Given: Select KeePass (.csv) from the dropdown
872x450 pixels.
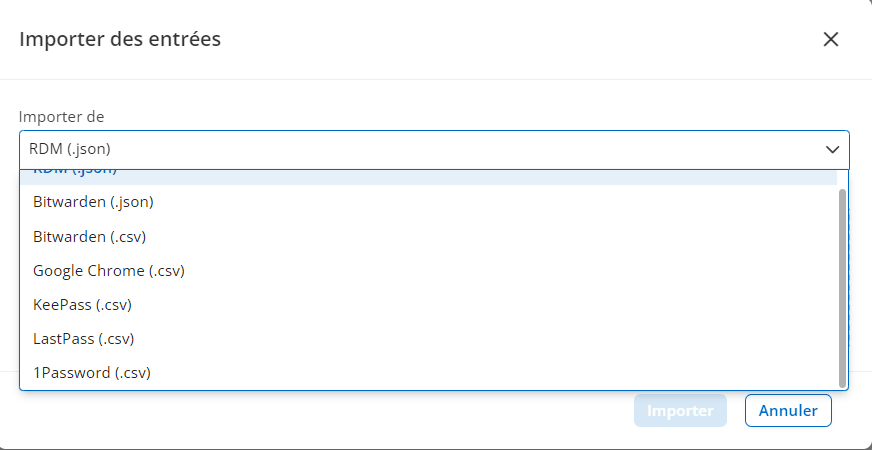Looking at the screenshot, I should (x=82, y=304).
